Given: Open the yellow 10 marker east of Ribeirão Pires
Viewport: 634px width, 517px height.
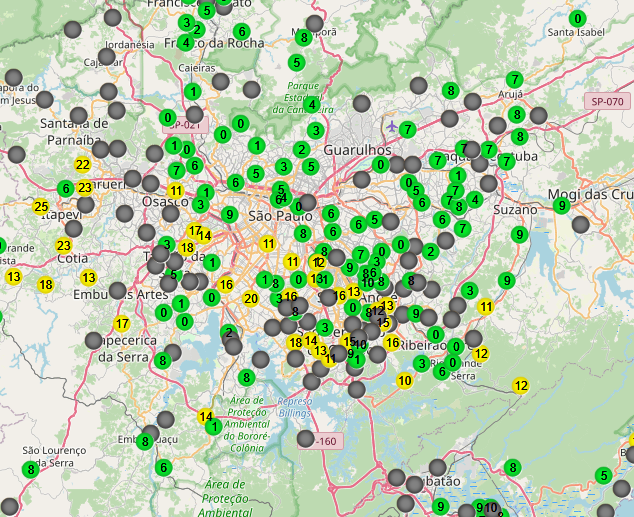Looking at the screenshot, I should pos(405,380).
